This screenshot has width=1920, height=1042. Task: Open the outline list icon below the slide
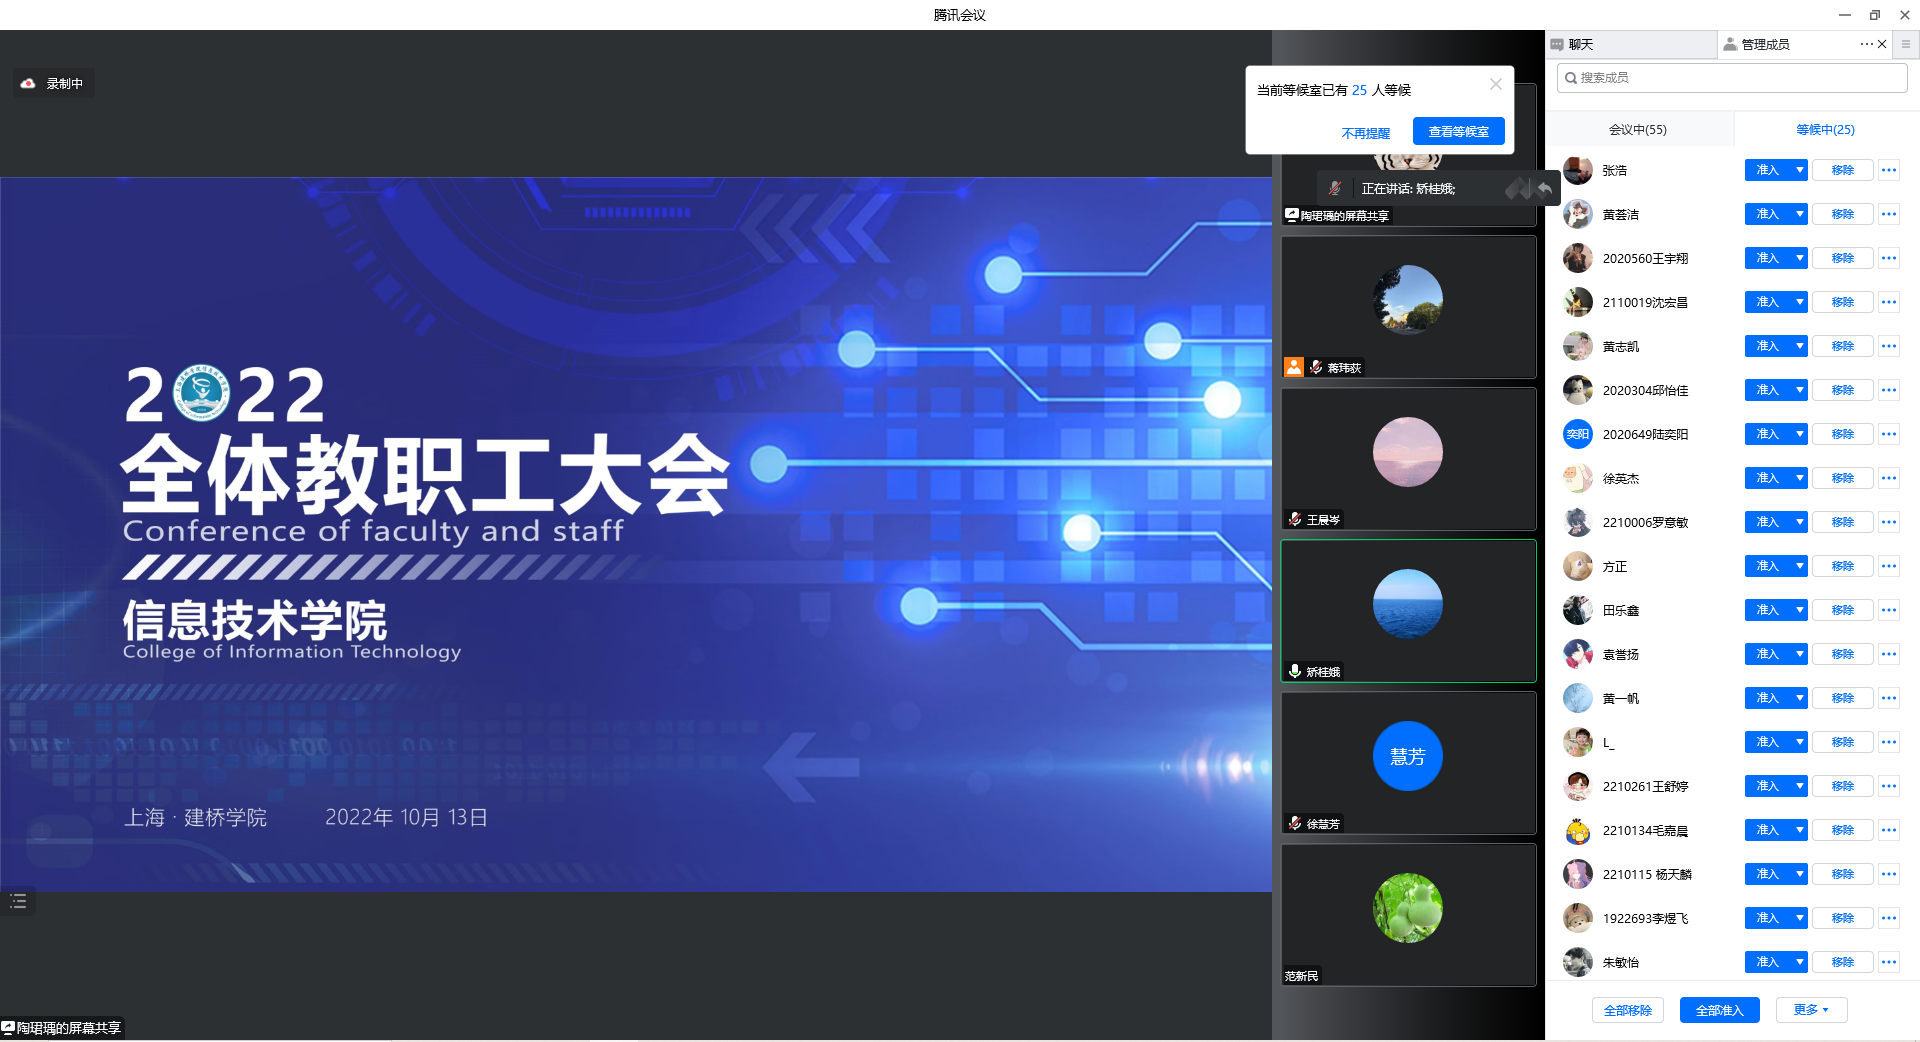point(18,902)
